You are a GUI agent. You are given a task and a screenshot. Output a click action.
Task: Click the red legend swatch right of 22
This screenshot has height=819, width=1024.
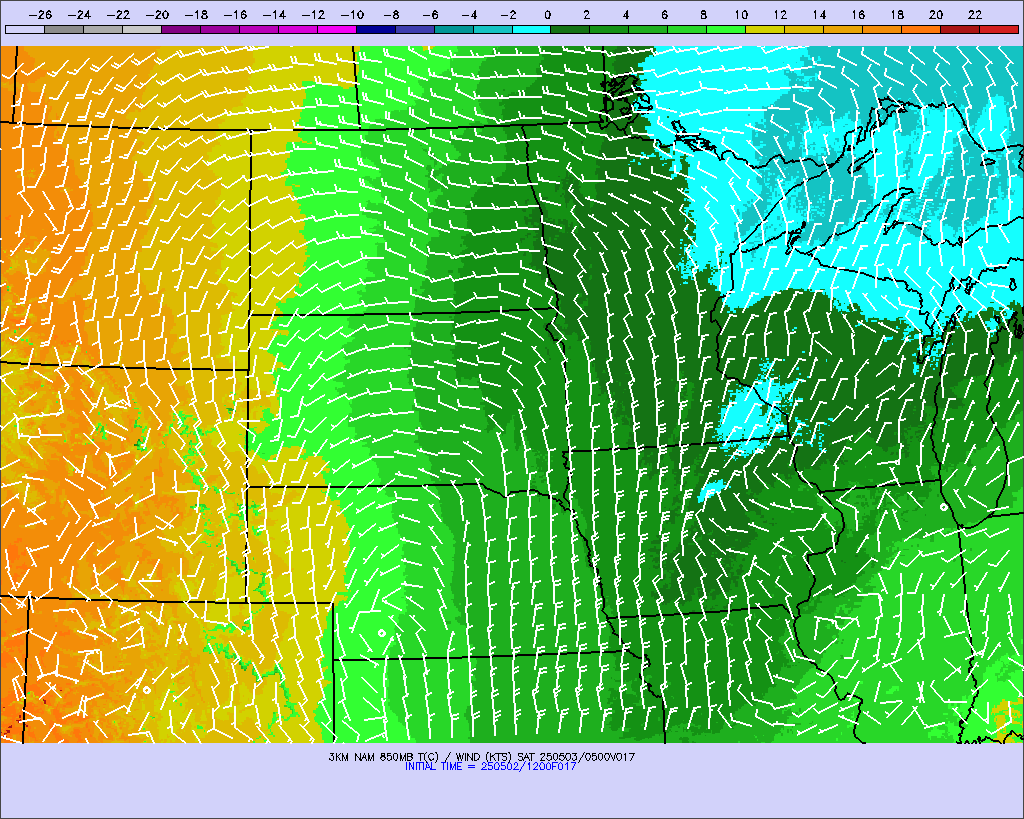click(999, 29)
